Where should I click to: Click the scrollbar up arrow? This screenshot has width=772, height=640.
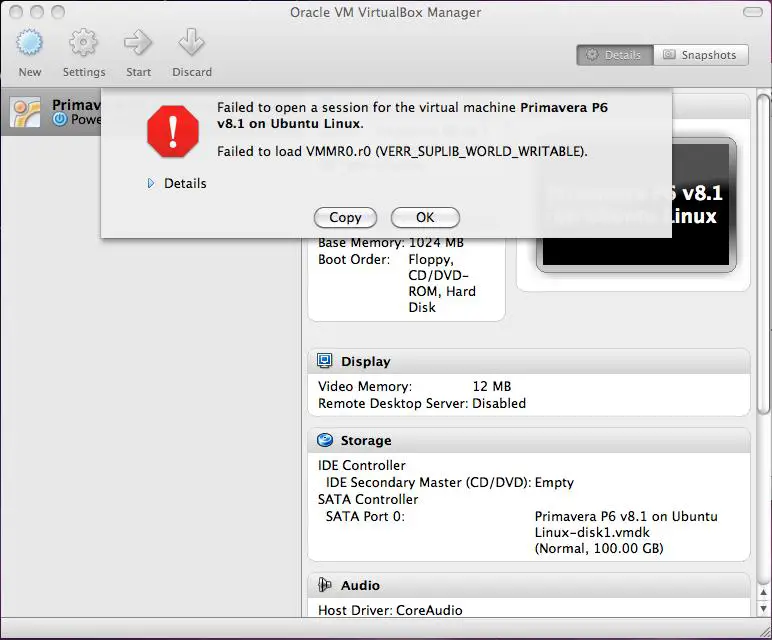click(764, 592)
